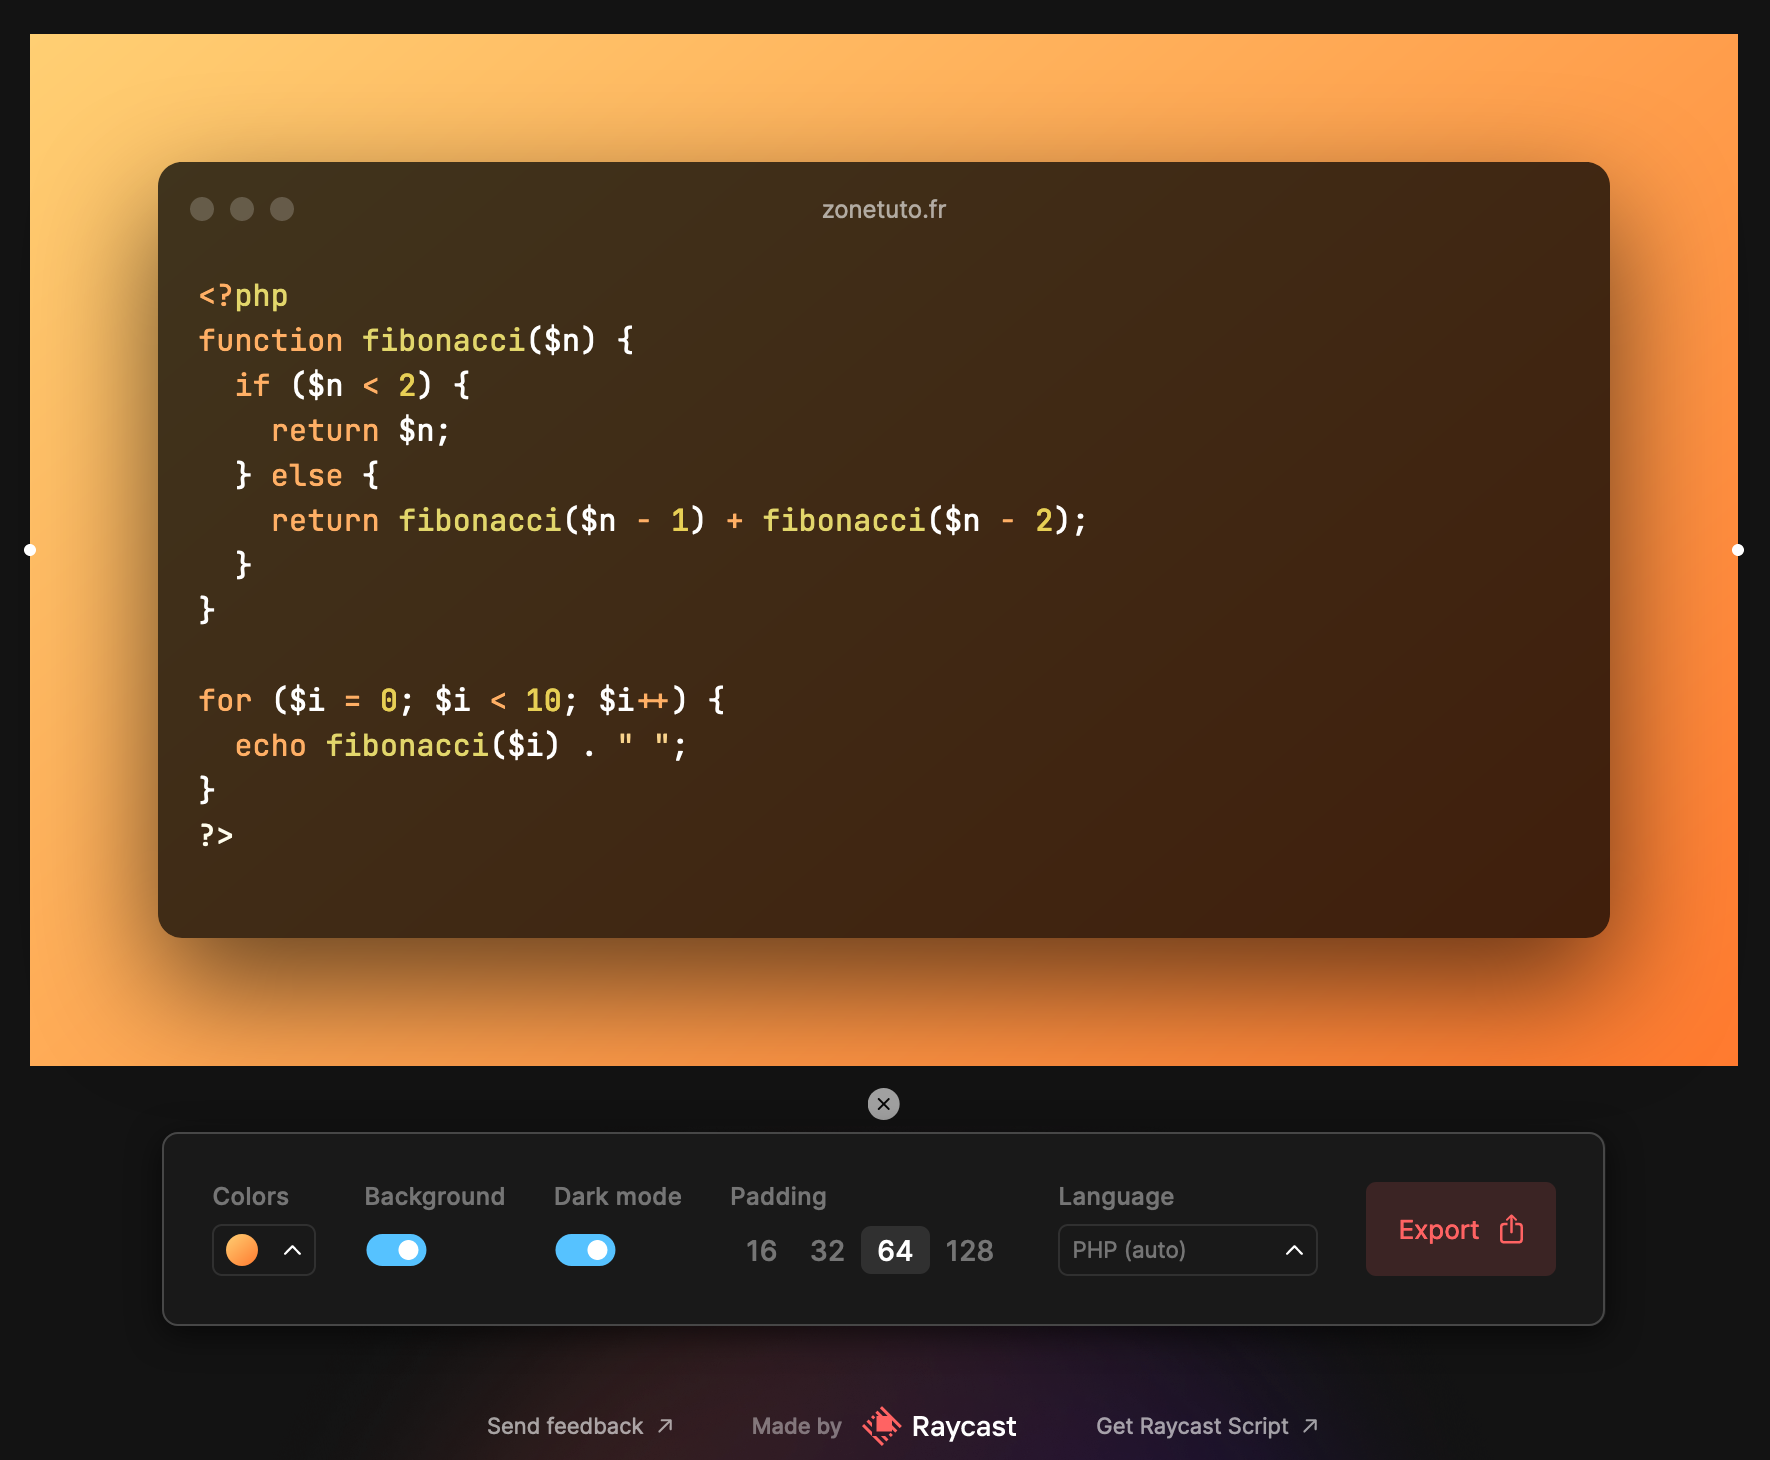
Task: Click the orange color swatch
Action: pyautogui.click(x=240, y=1250)
